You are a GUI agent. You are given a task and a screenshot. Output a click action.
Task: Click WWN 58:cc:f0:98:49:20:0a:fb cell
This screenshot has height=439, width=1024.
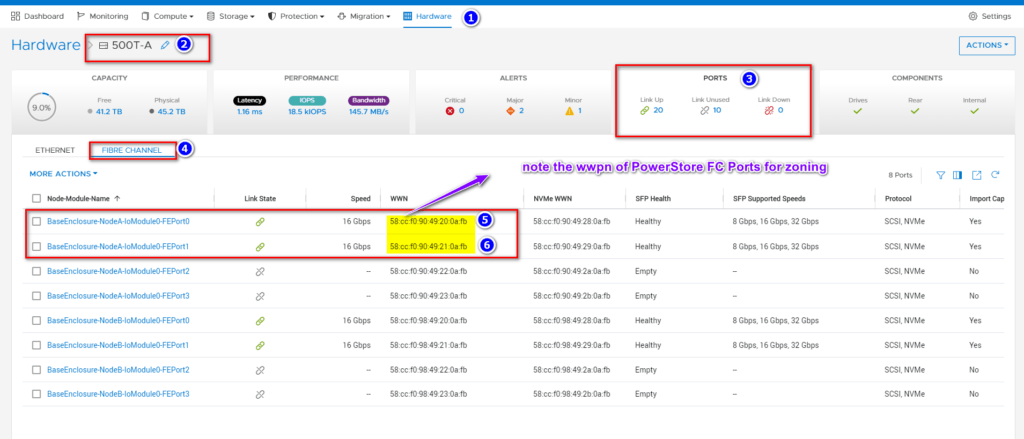click(428, 321)
